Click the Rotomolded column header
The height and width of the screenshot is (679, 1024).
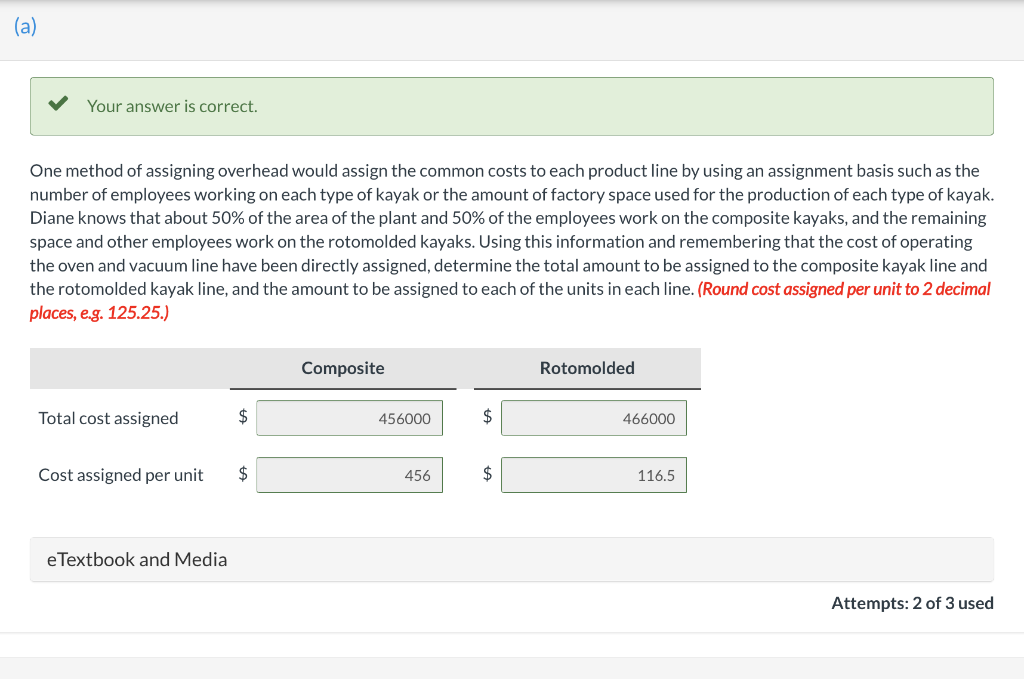coord(587,368)
